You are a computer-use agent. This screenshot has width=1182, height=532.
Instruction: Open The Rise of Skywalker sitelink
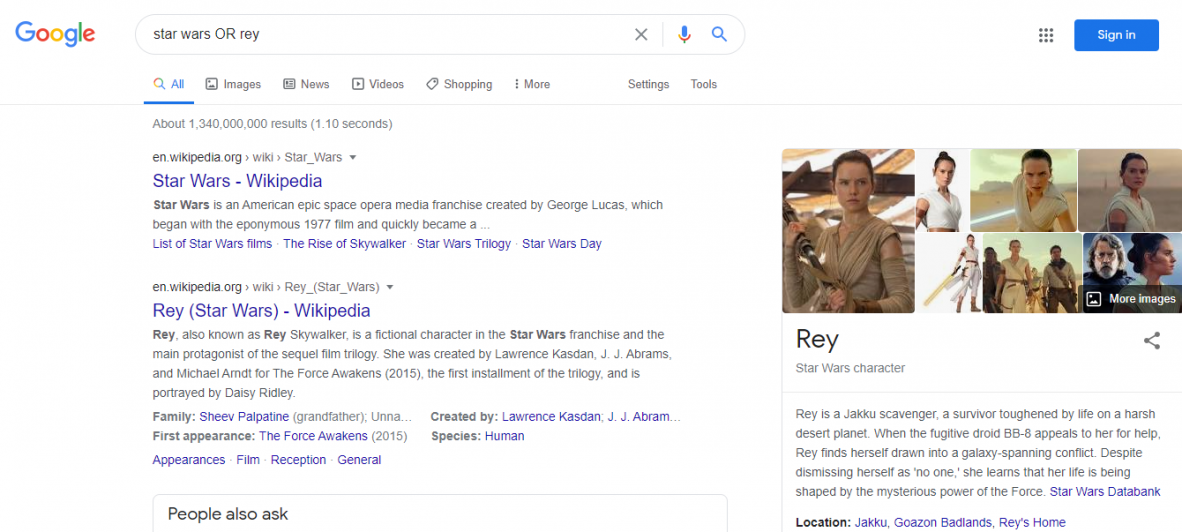pos(344,244)
